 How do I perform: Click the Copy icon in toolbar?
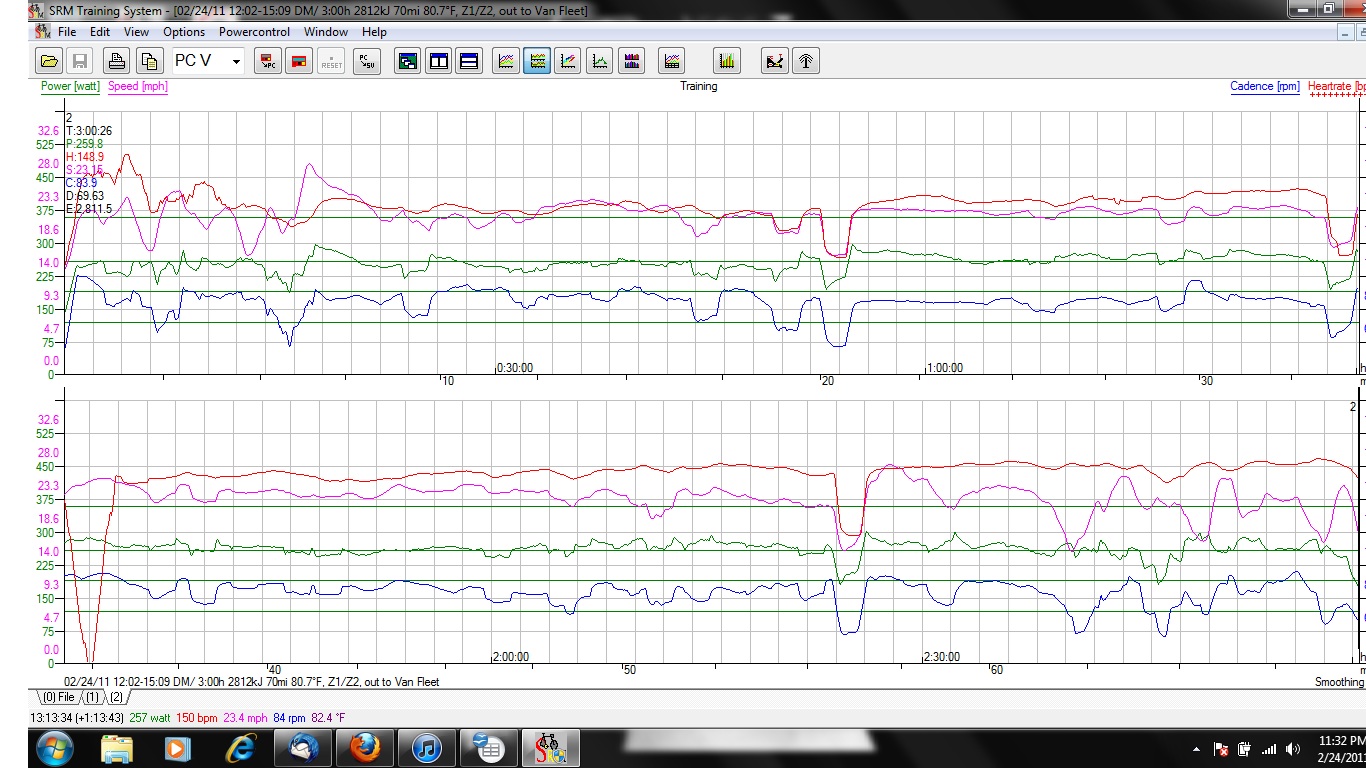tap(149, 61)
